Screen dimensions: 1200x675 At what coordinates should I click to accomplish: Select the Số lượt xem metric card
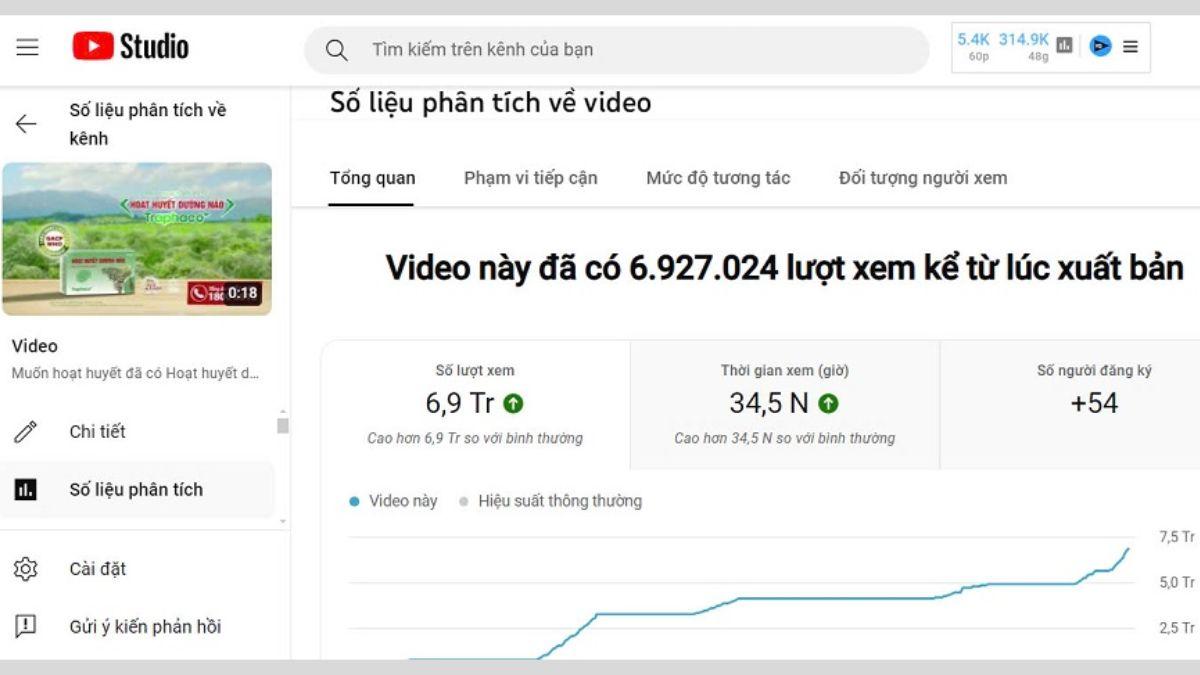[x=475, y=405]
